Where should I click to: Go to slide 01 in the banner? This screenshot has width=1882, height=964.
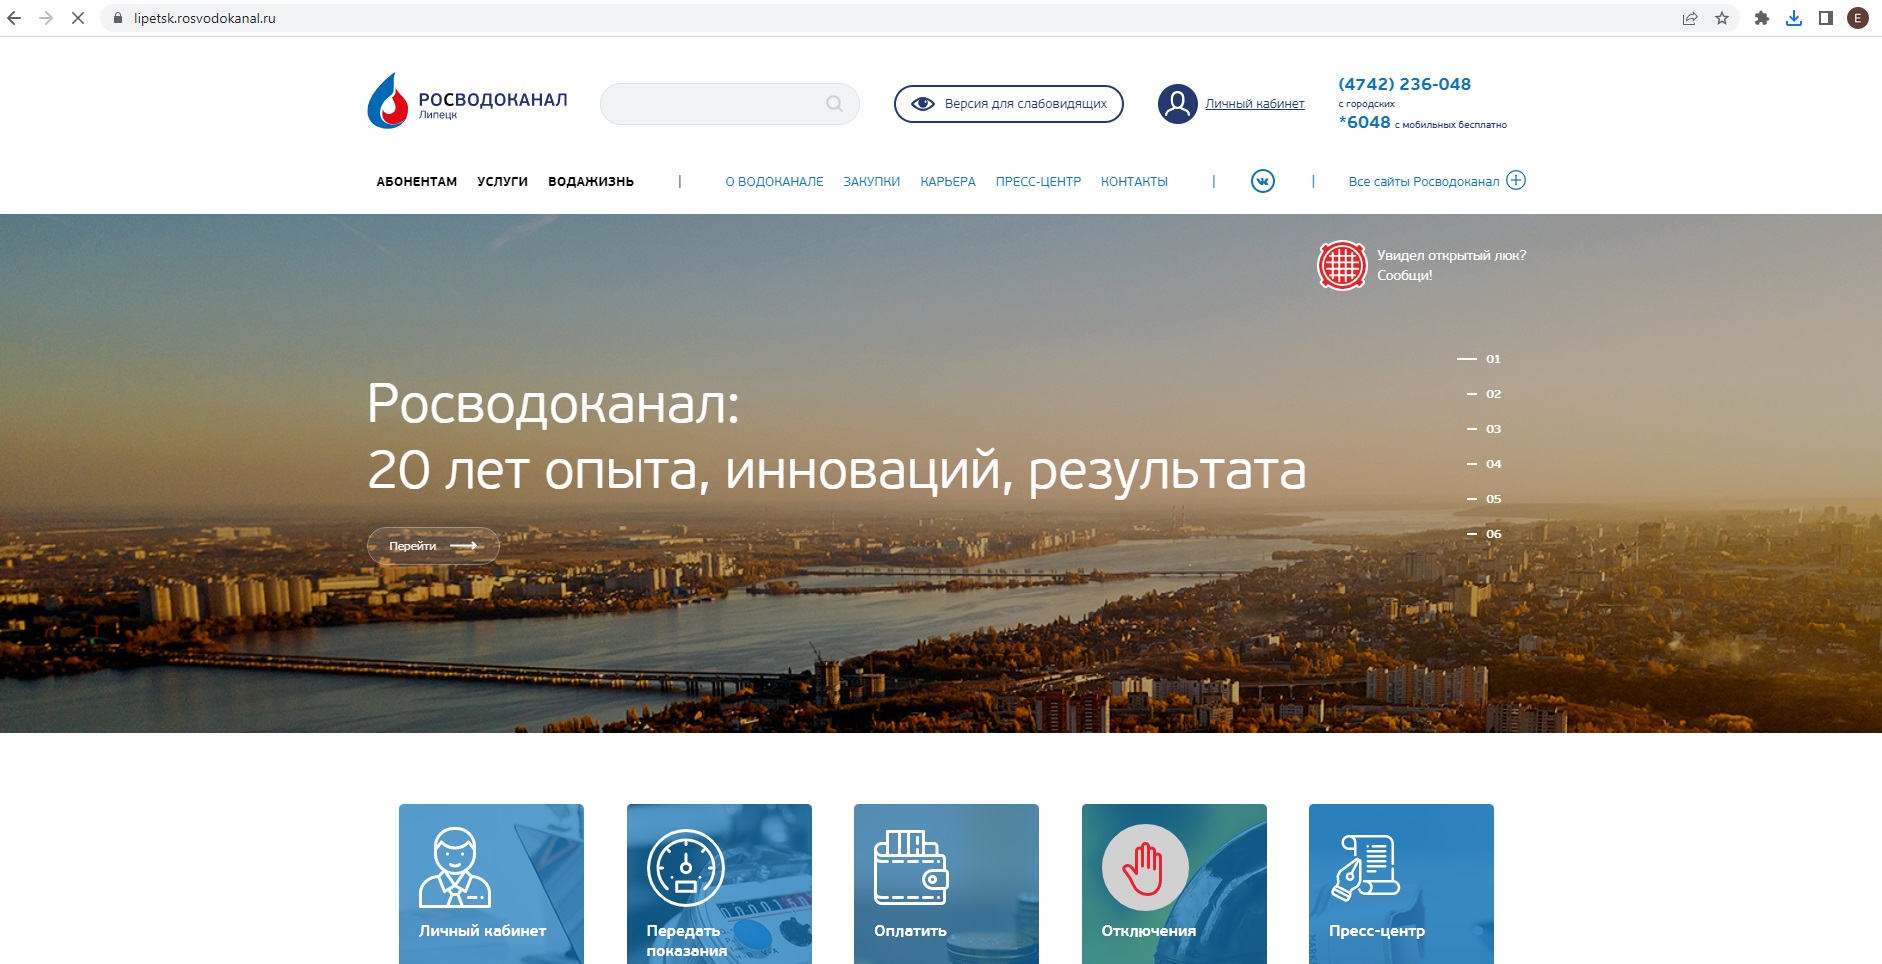pyautogui.click(x=1480, y=359)
